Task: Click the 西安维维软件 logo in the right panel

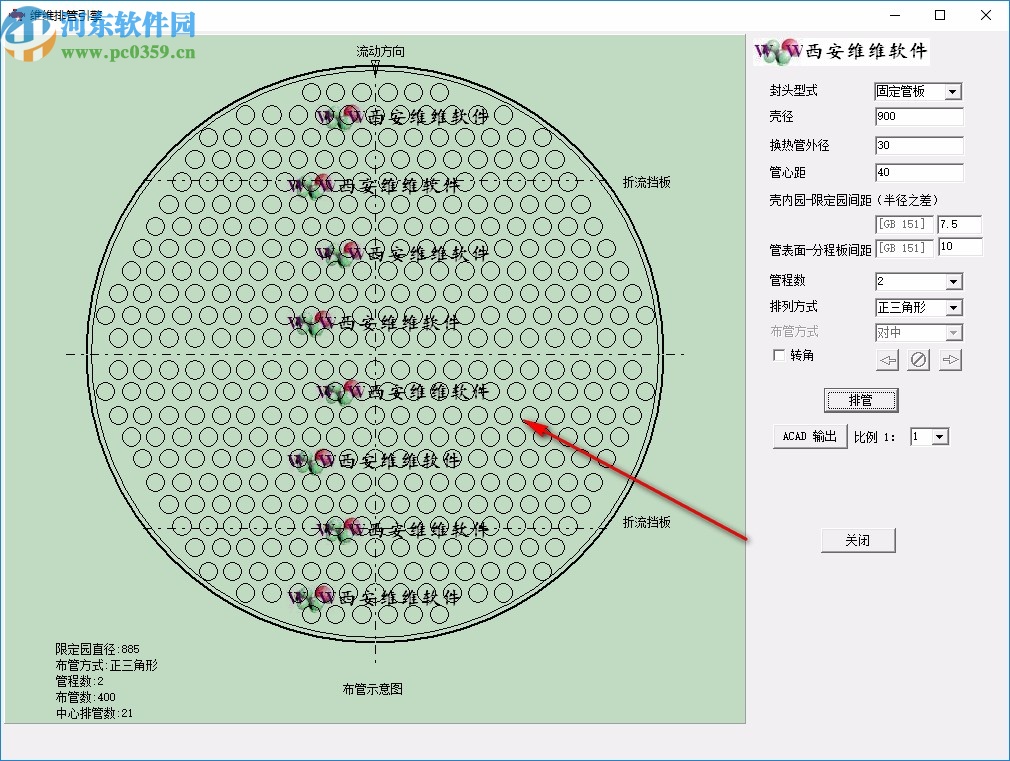Action: [840, 51]
